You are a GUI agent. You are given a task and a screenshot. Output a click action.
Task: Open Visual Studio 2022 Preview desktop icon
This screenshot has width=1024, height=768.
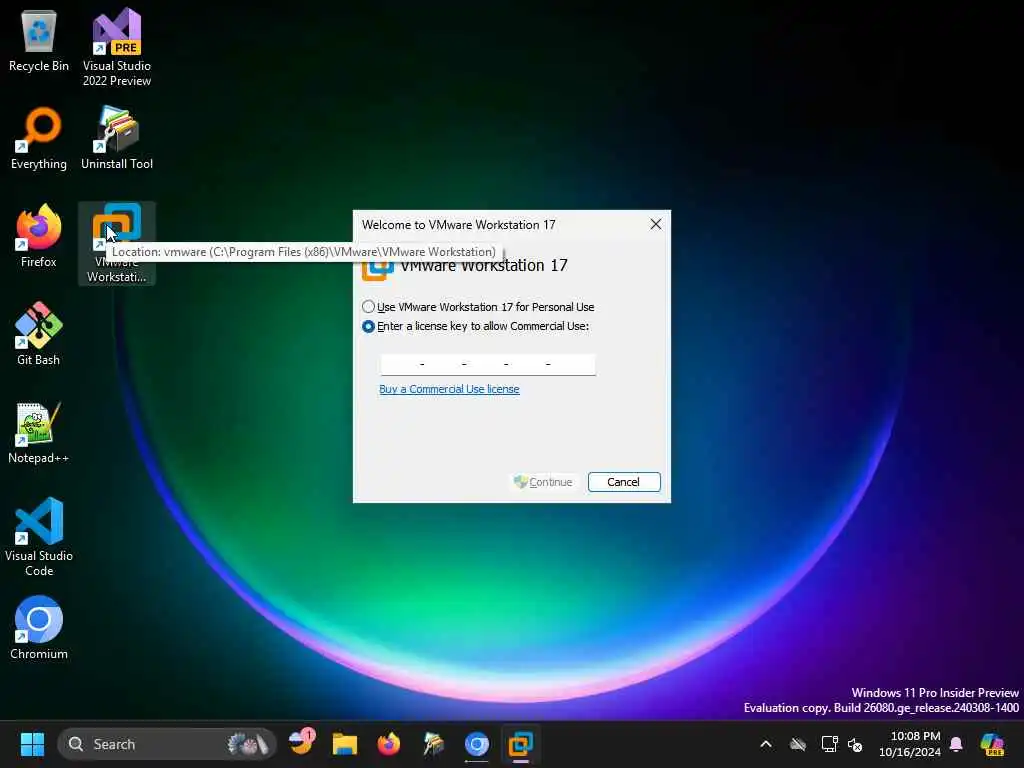tap(117, 47)
